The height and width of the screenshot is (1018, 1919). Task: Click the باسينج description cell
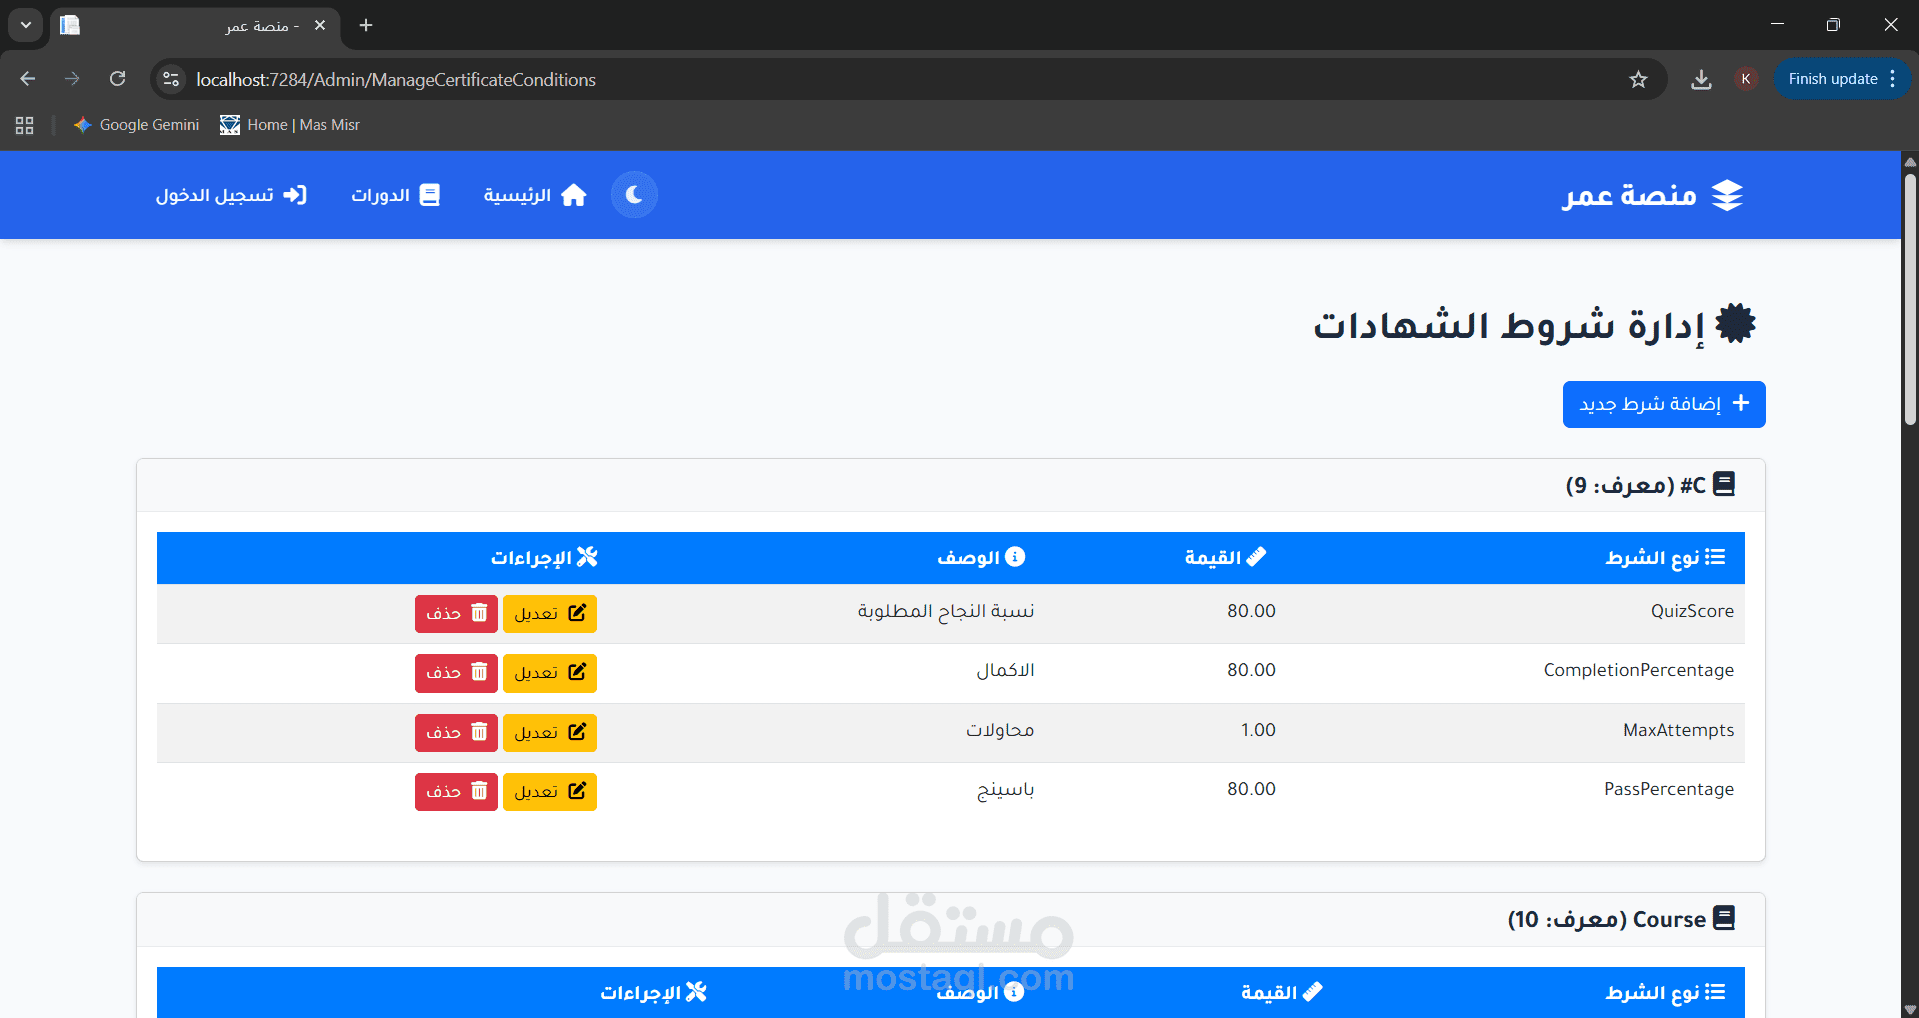click(x=1005, y=790)
